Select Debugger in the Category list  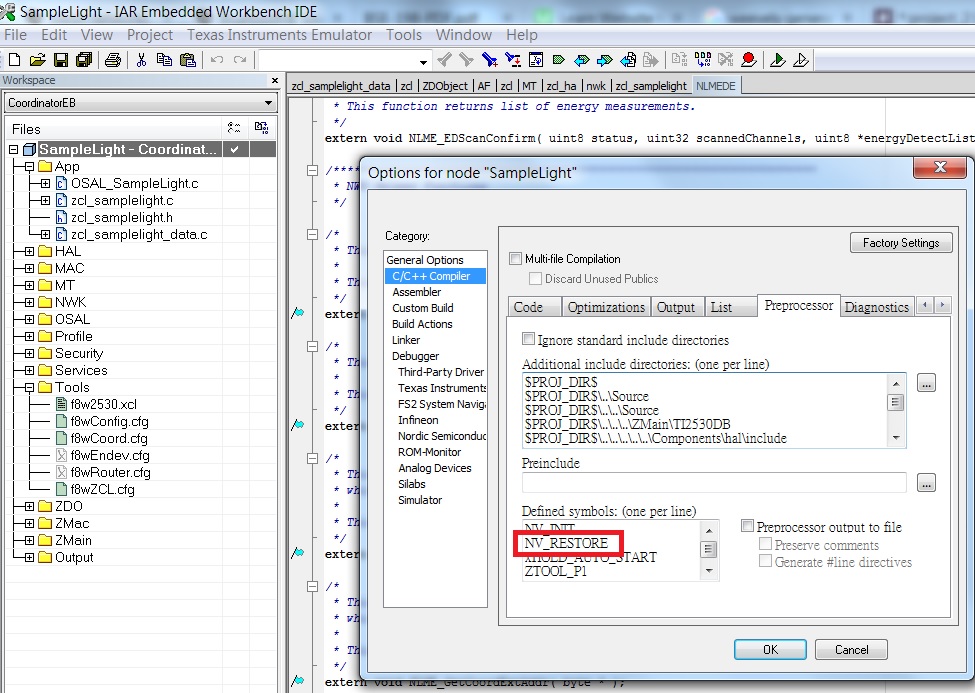(415, 356)
